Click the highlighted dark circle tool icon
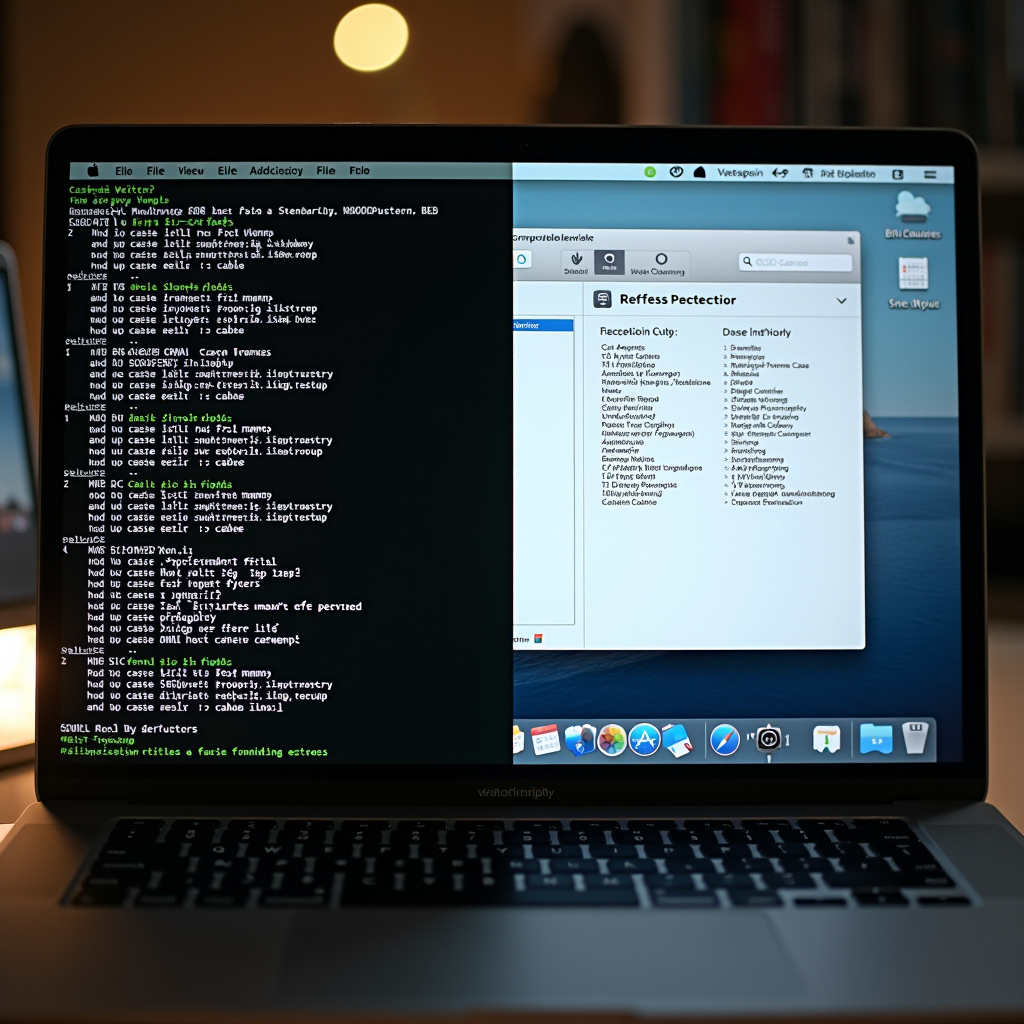Image resolution: width=1024 pixels, height=1024 pixels. (x=609, y=259)
